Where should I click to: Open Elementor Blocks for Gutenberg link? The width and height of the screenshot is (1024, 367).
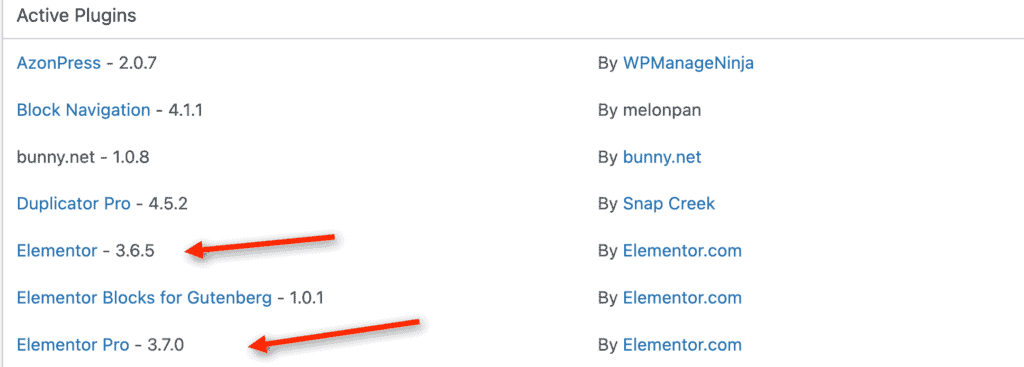click(144, 298)
